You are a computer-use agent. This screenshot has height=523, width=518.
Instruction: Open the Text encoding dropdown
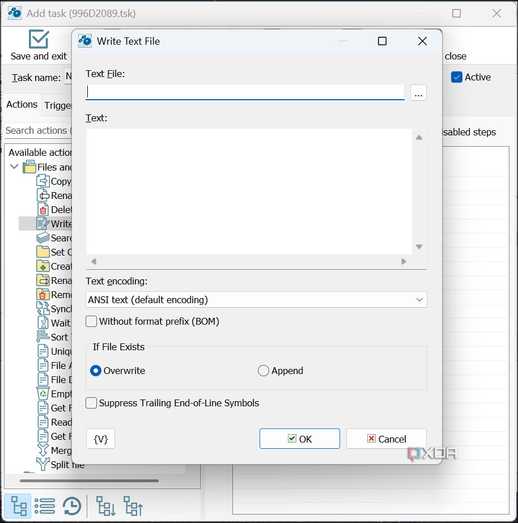point(256,300)
